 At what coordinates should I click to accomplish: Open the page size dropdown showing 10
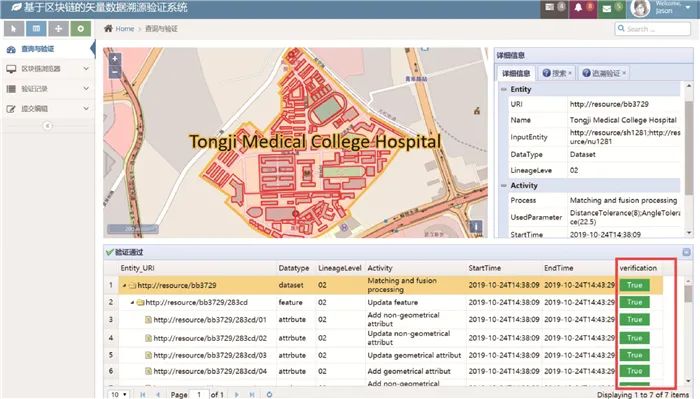click(119, 395)
